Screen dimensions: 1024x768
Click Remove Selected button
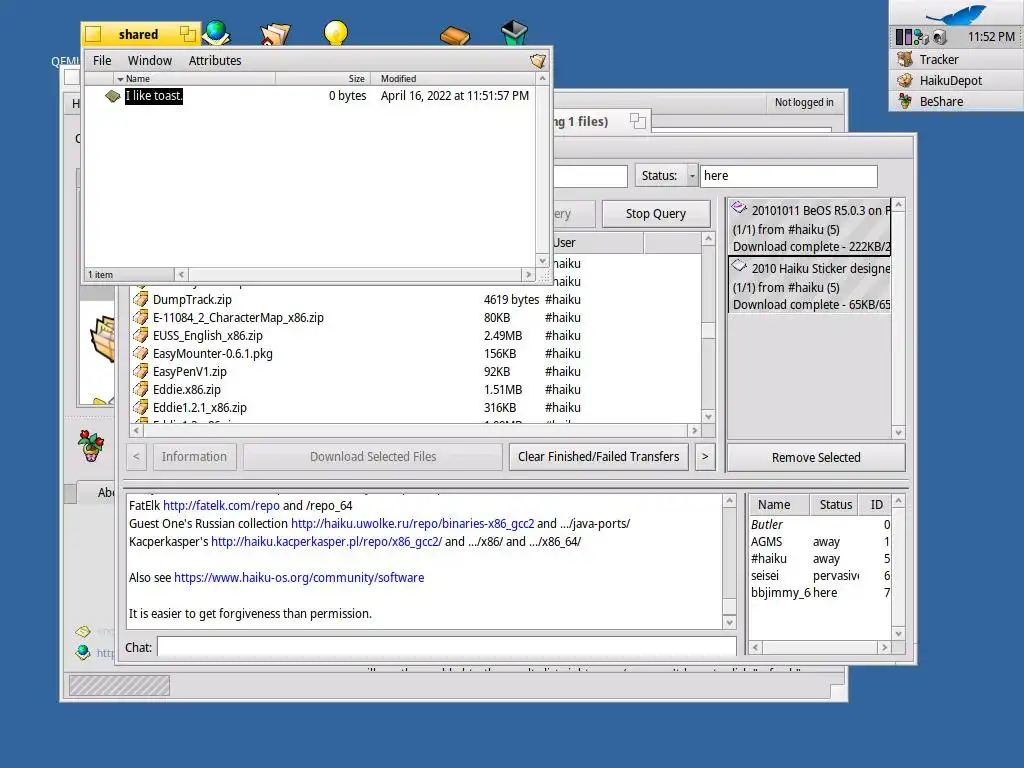point(816,457)
